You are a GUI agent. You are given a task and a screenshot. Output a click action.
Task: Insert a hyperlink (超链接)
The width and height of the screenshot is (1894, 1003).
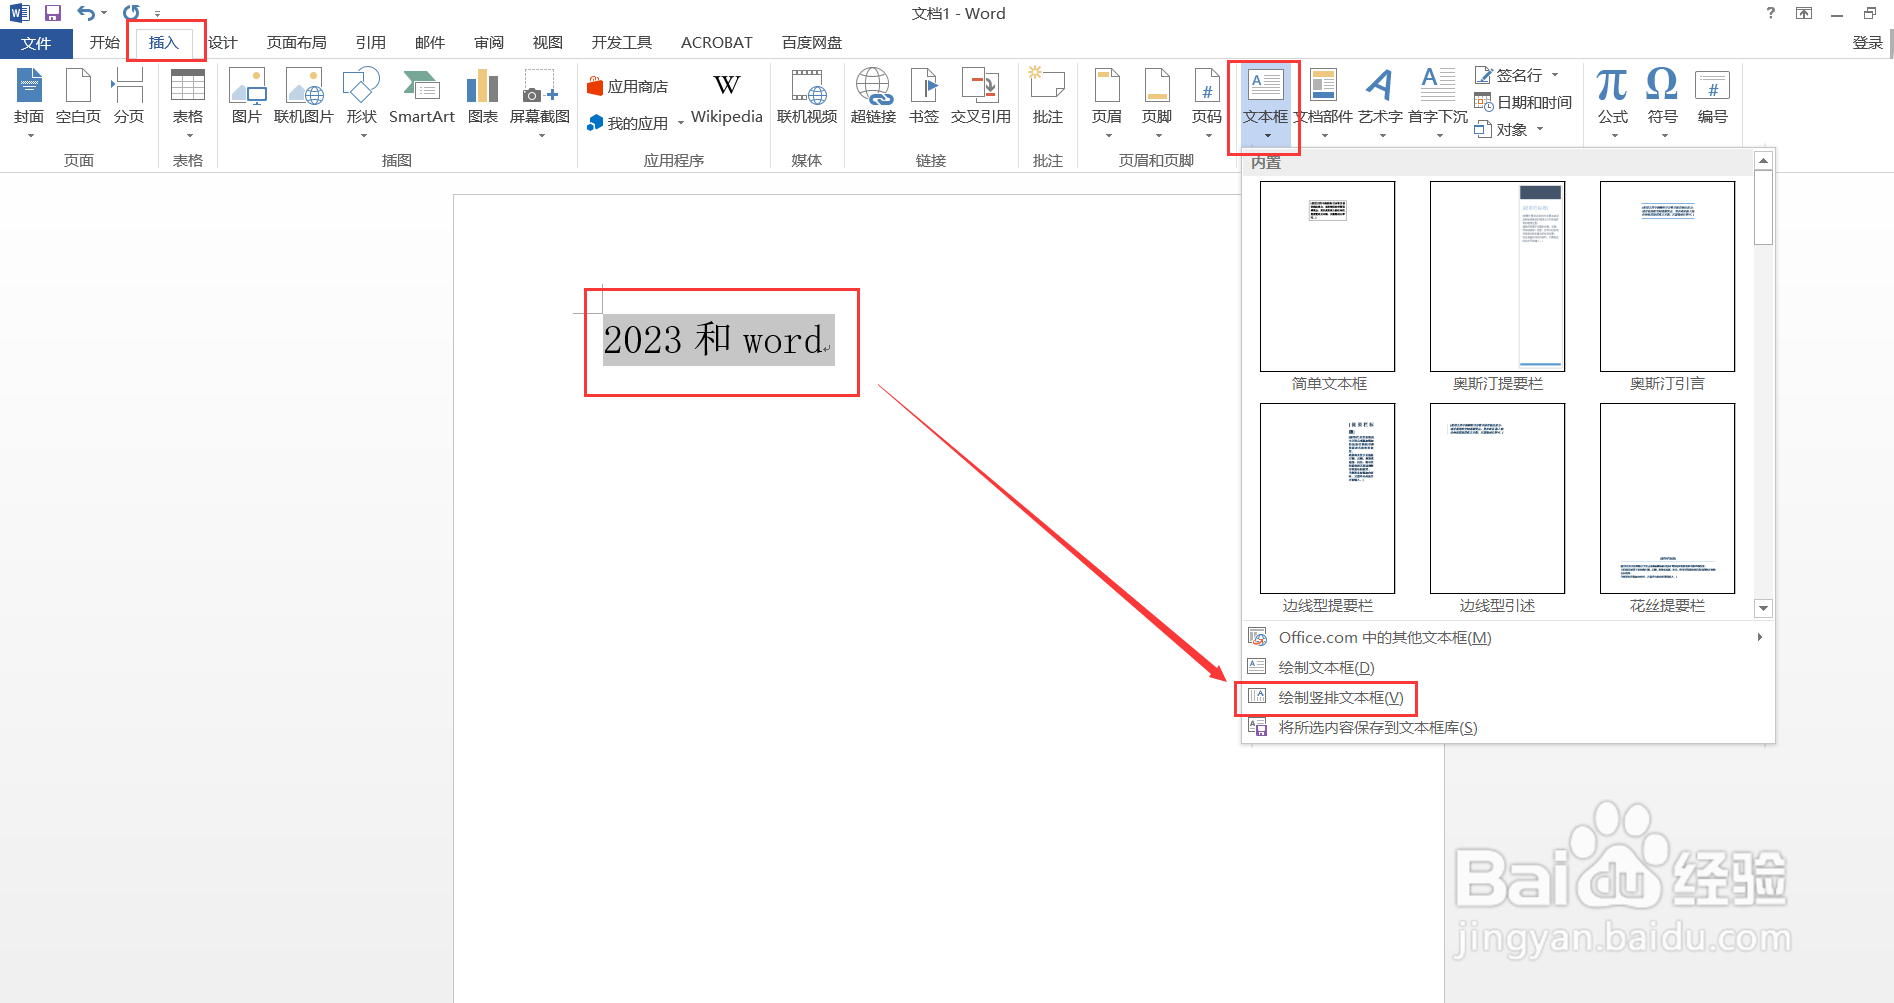tap(873, 98)
